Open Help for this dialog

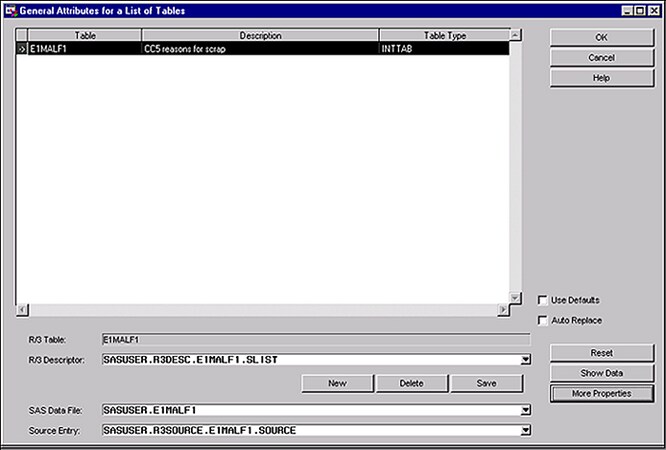tap(601, 78)
